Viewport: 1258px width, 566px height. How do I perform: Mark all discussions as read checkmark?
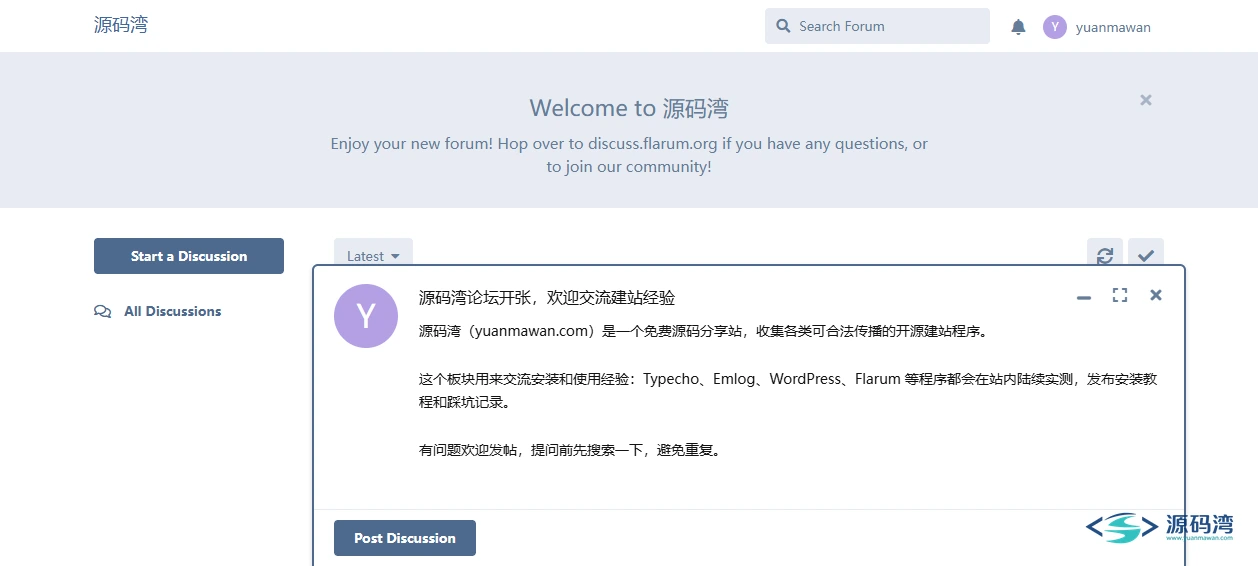pyautogui.click(x=1146, y=256)
